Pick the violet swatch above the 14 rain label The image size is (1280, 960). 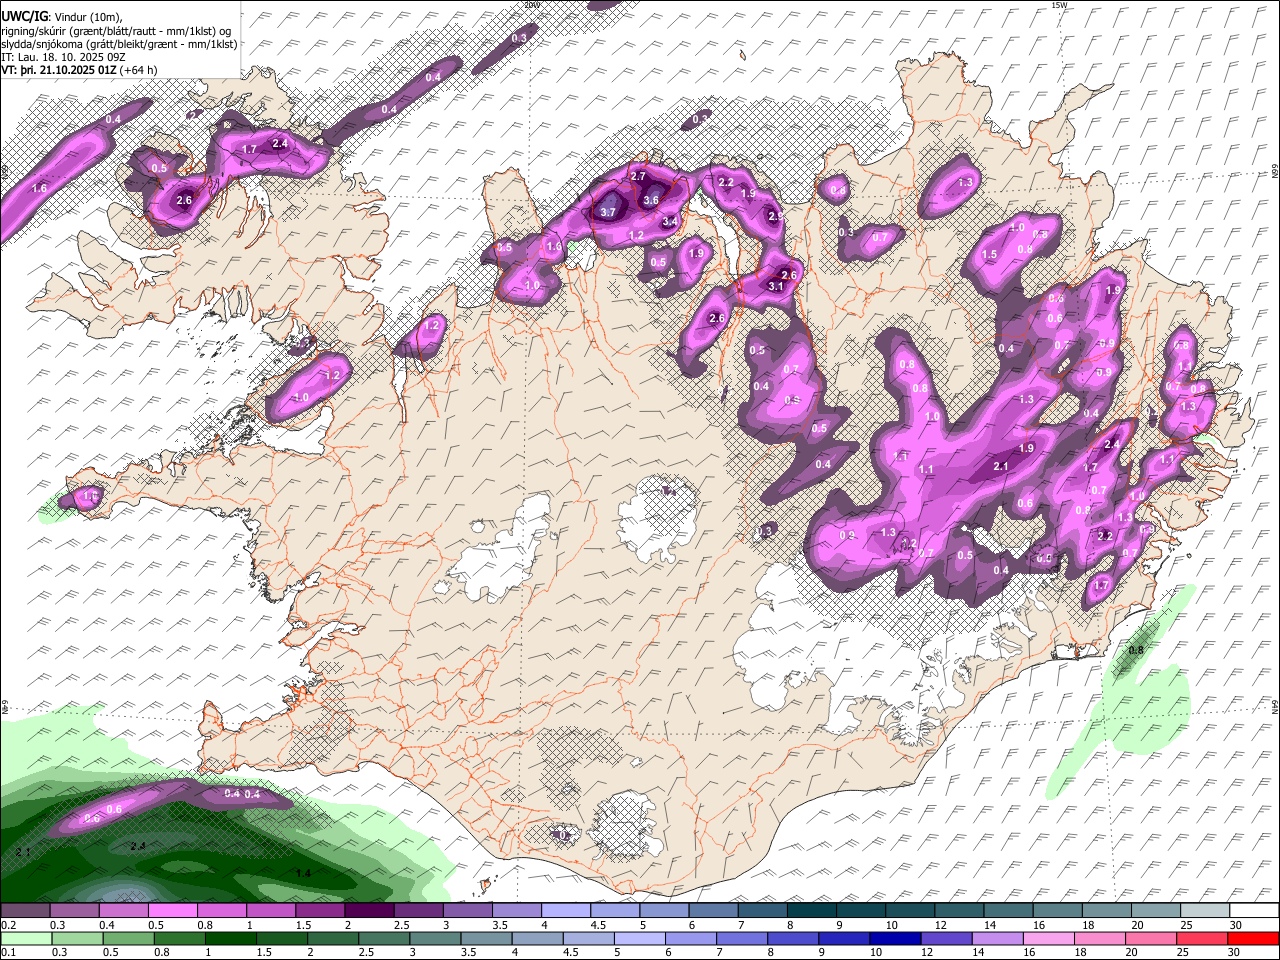pos(997,938)
